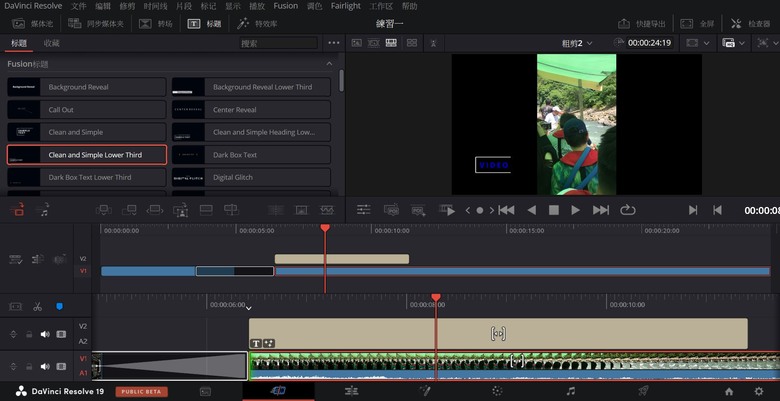780x401 pixels.
Task: Open the 检查器 inspector panel
Action: 750,23
